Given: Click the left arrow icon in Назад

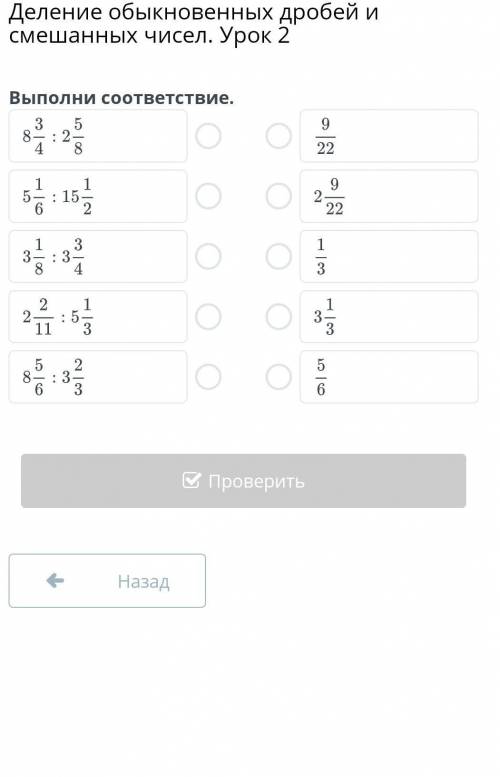Looking at the screenshot, I should tap(55, 580).
